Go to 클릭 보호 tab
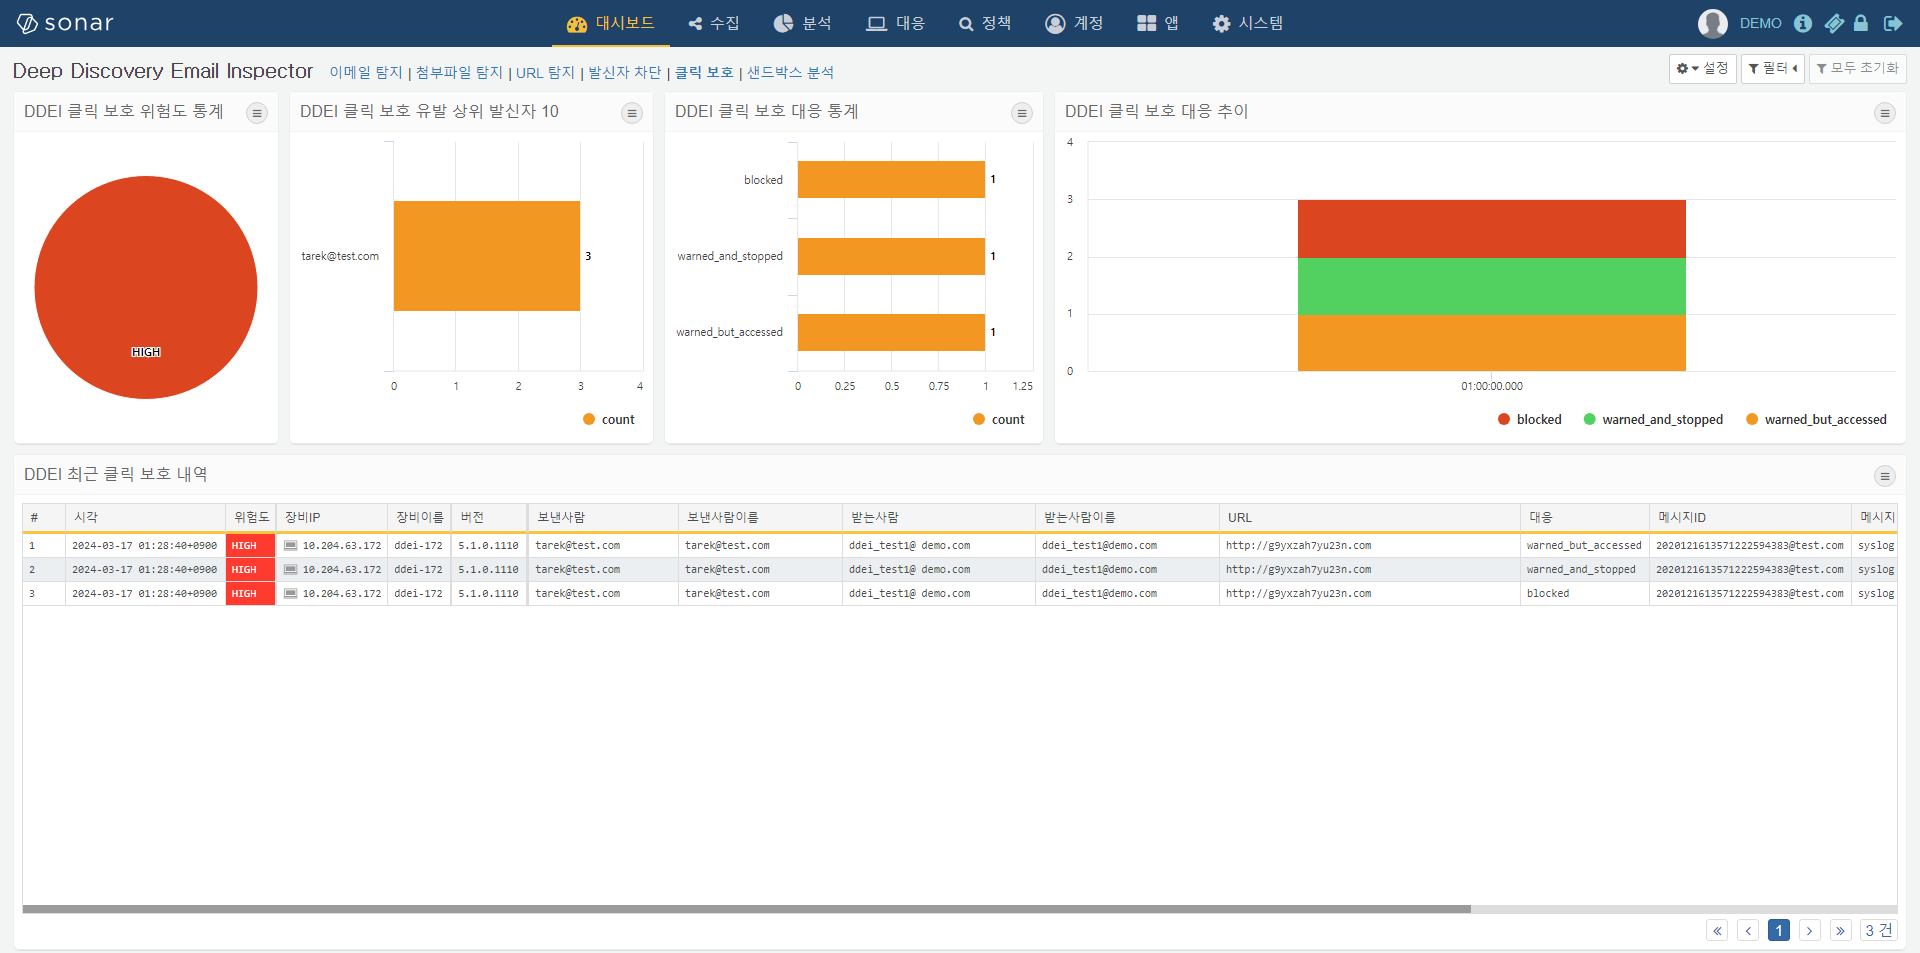 [704, 72]
